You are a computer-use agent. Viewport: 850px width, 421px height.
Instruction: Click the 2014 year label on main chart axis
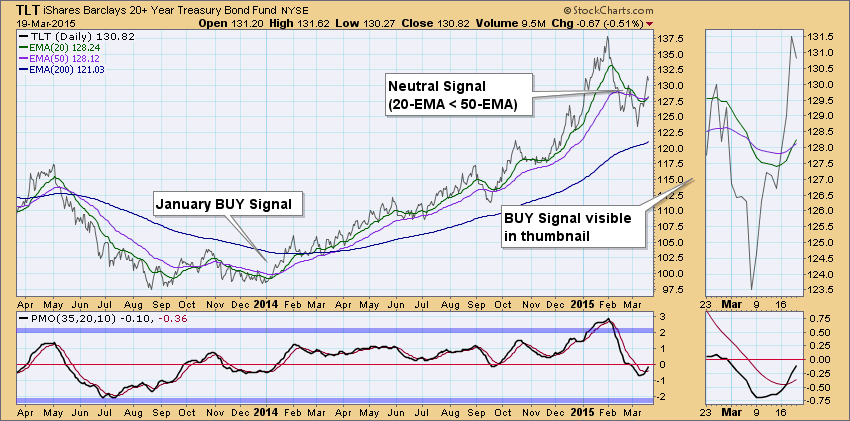265,304
